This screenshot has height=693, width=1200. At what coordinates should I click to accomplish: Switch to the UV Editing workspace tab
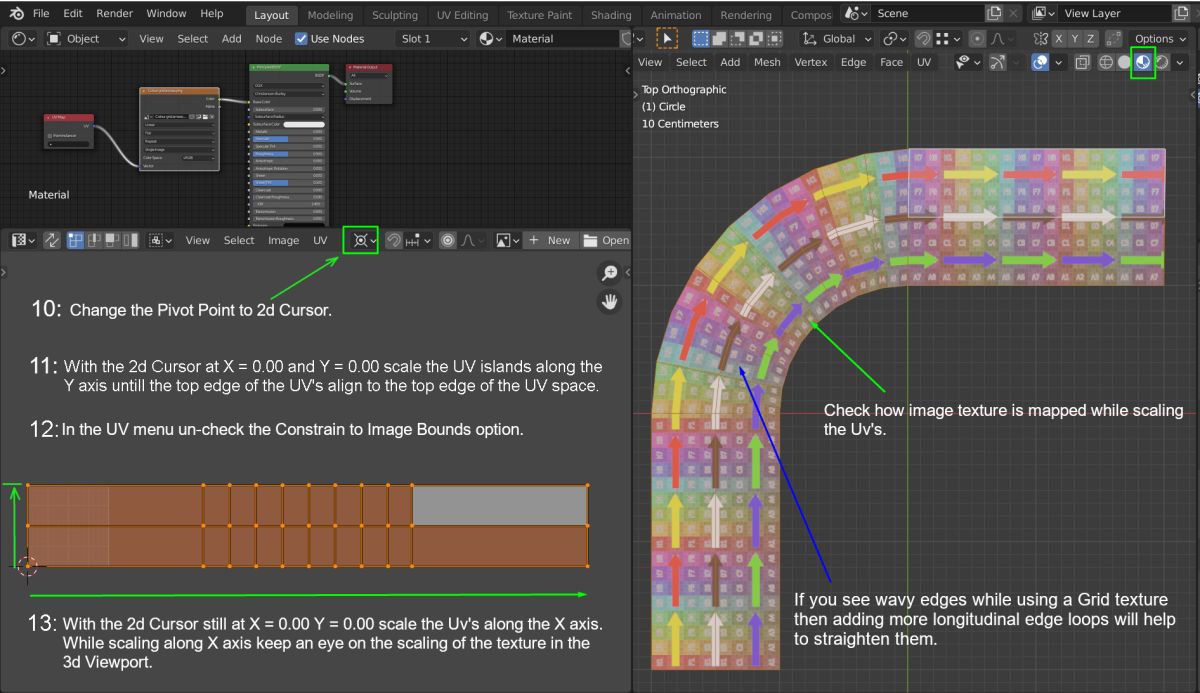(462, 15)
